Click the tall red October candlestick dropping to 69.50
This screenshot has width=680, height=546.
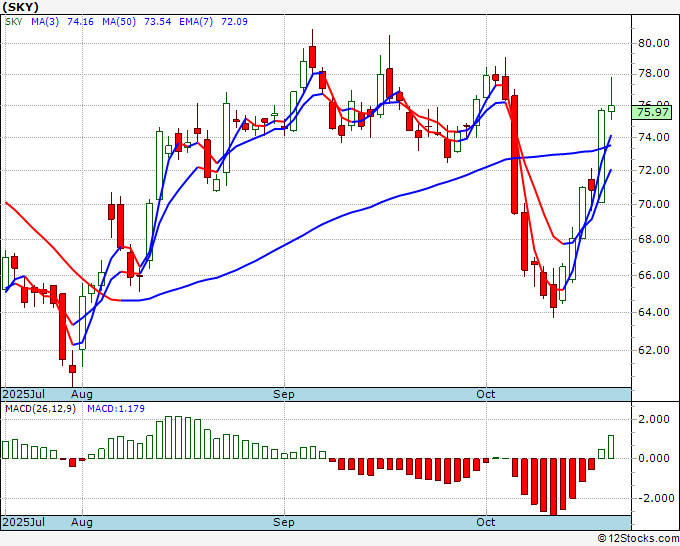point(514,155)
